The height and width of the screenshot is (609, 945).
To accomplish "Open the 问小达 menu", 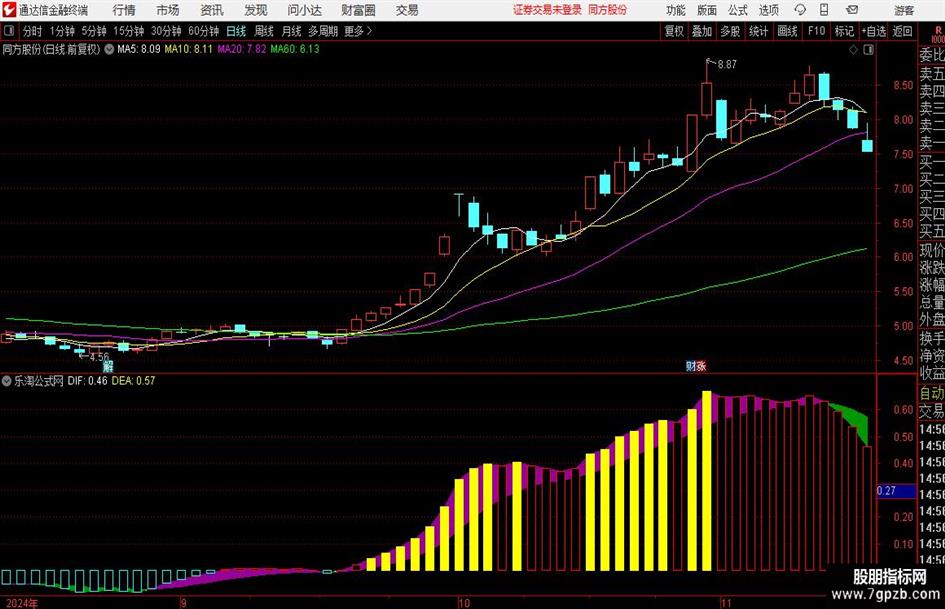I will coord(304,10).
